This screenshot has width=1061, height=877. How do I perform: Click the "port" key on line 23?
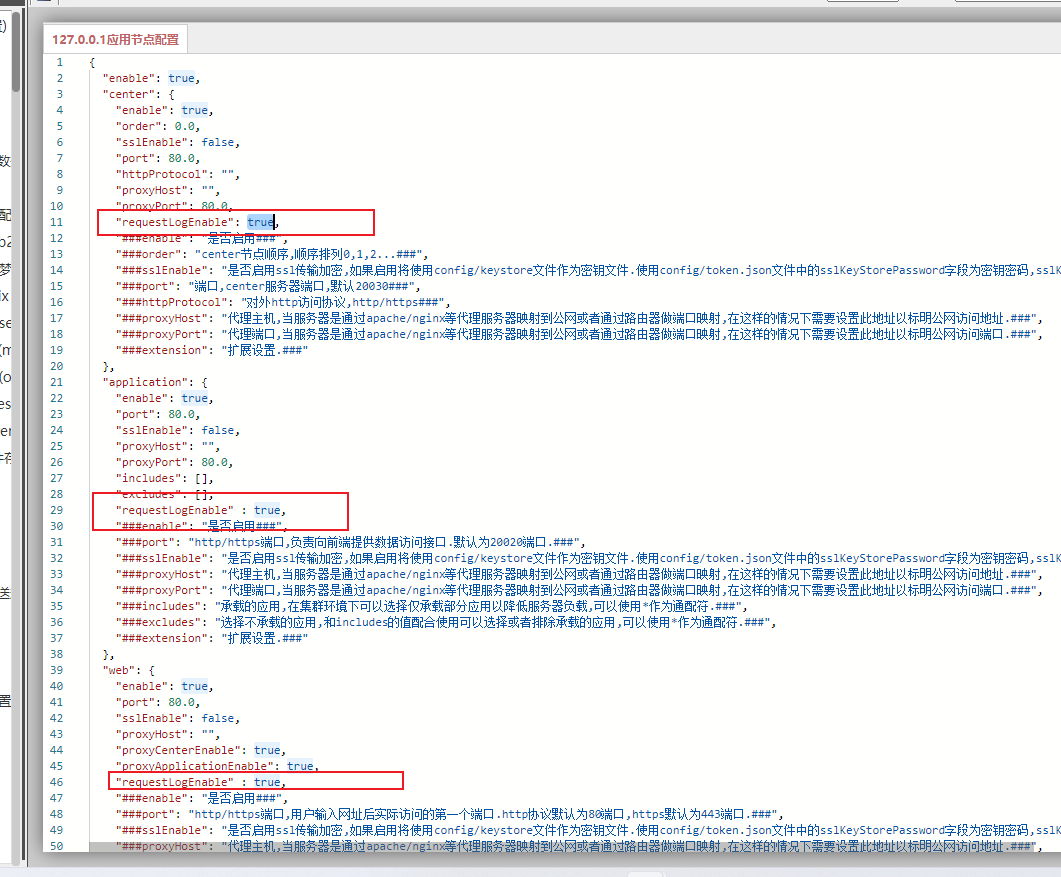coord(135,414)
